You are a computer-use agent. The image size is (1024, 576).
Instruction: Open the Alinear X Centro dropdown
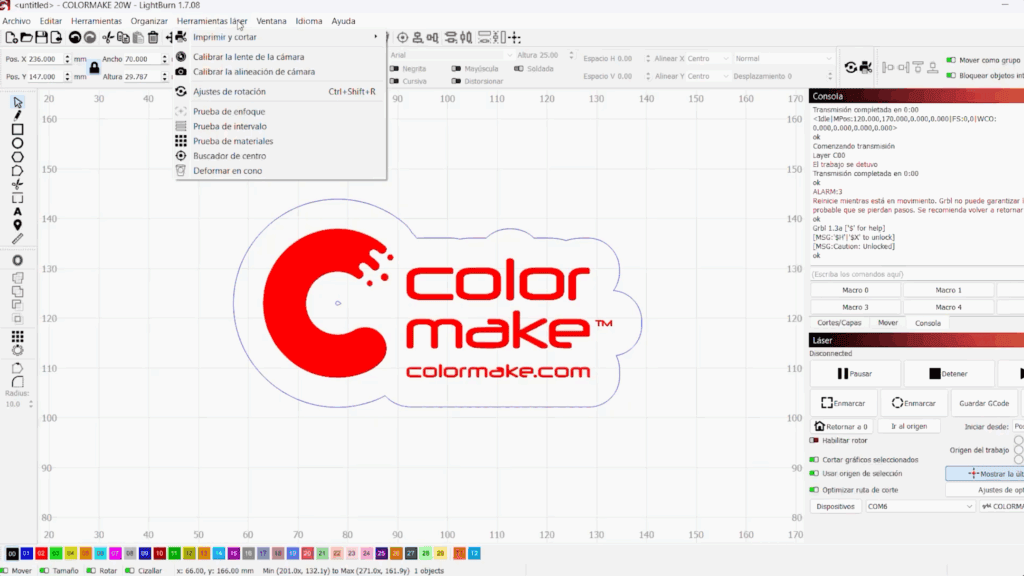[x=708, y=58]
